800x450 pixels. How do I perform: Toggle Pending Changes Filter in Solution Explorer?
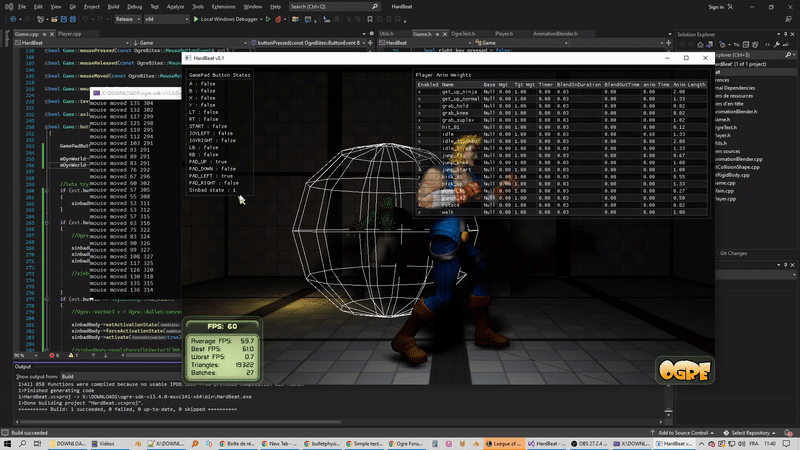point(722,45)
